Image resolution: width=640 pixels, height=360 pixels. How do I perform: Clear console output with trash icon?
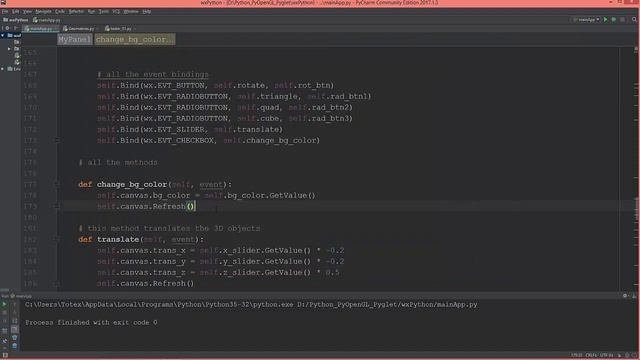14,346
